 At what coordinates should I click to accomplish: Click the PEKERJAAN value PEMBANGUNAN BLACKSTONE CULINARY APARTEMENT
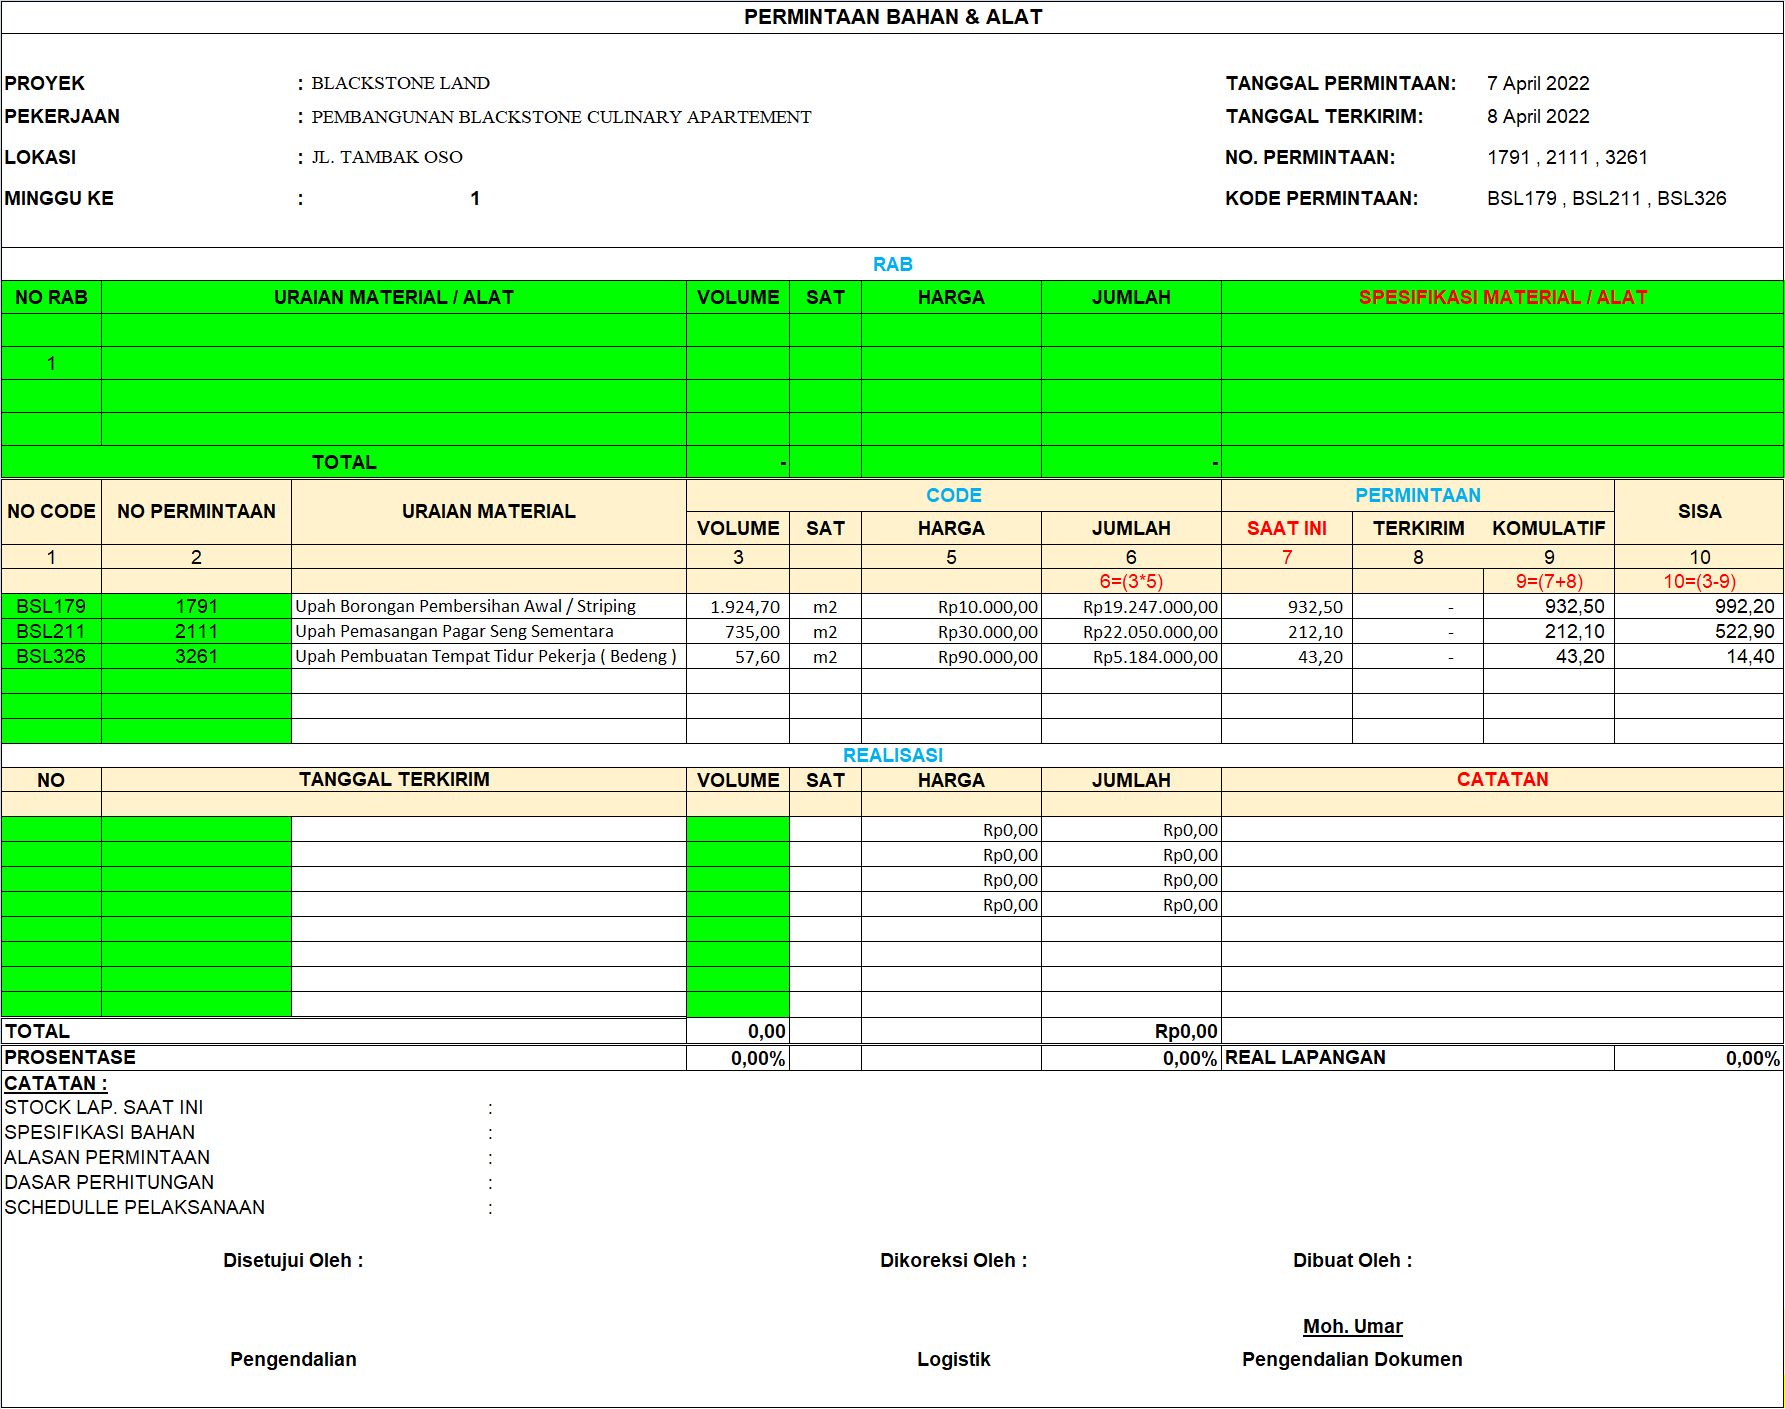(x=561, y=117)
